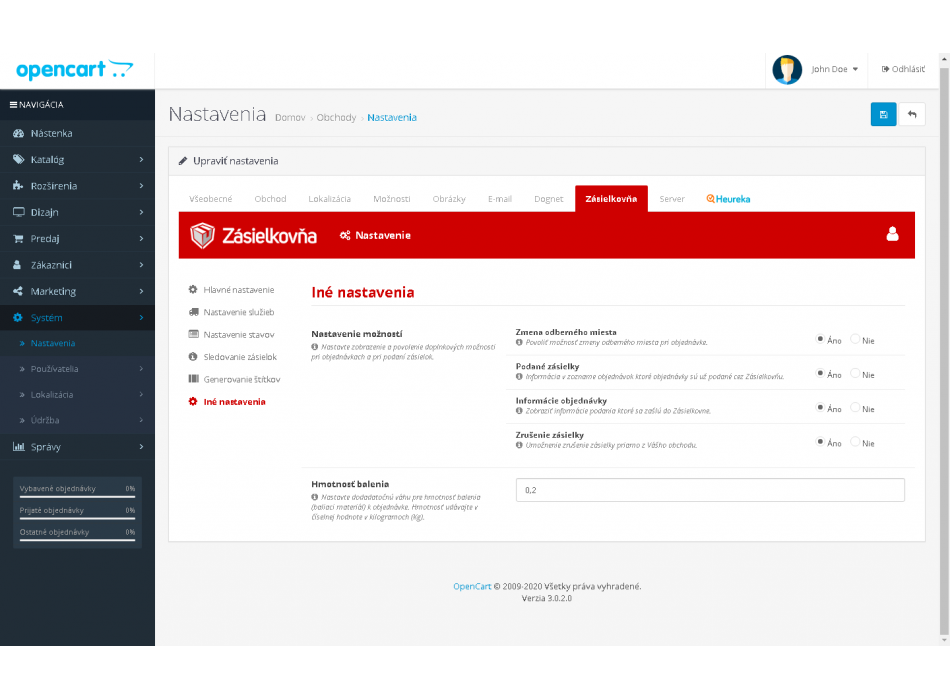Open the Server settings tab

pos(672,199)
